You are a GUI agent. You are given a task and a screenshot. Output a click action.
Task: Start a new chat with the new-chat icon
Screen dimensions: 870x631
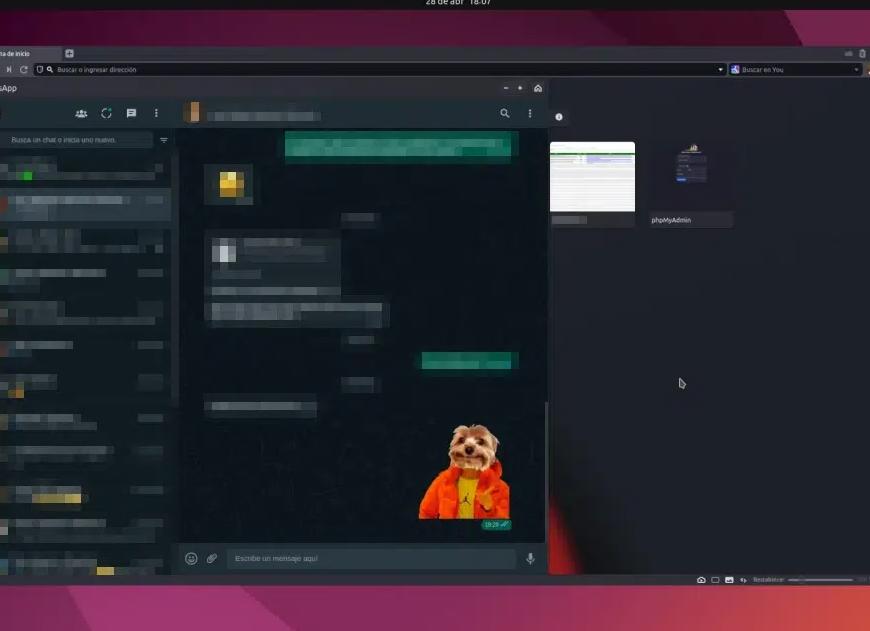pyautogui.click(x=131, y=113)
